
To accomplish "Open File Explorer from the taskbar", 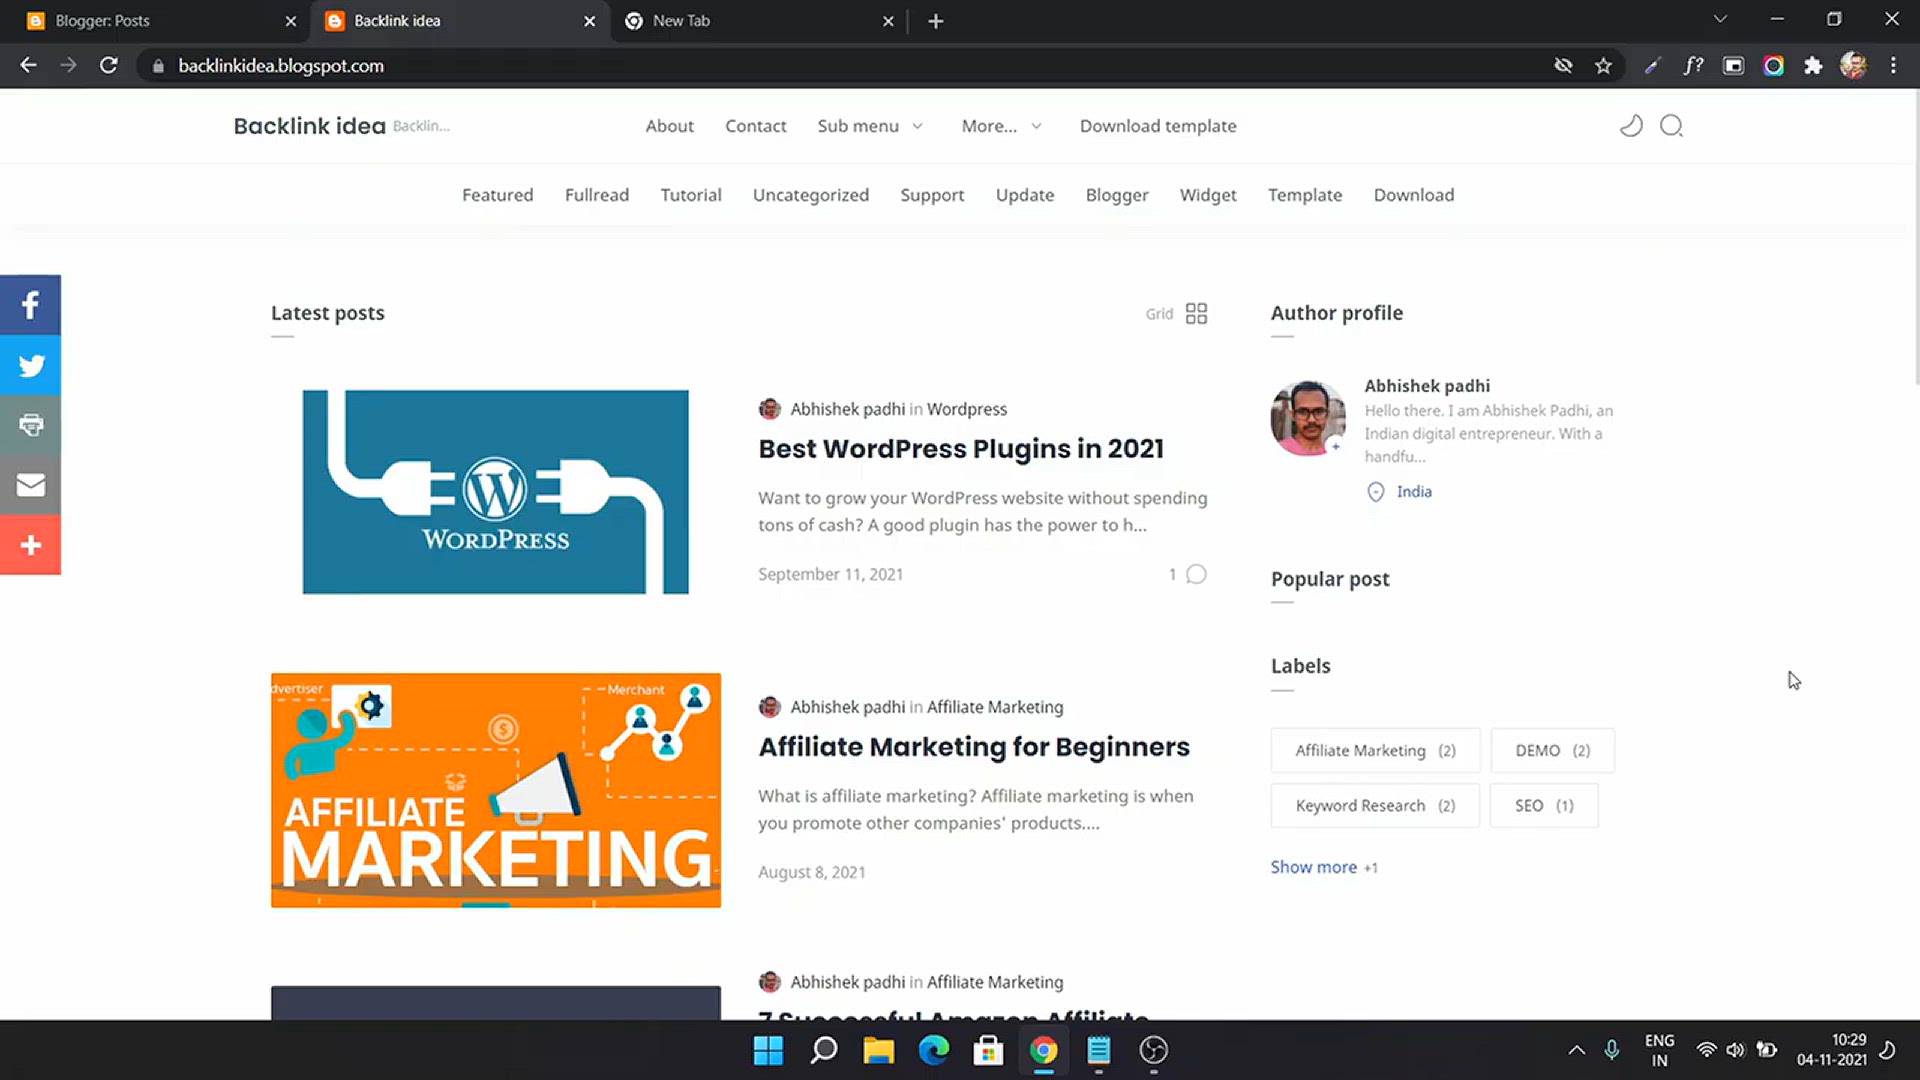I will 879,1050.
